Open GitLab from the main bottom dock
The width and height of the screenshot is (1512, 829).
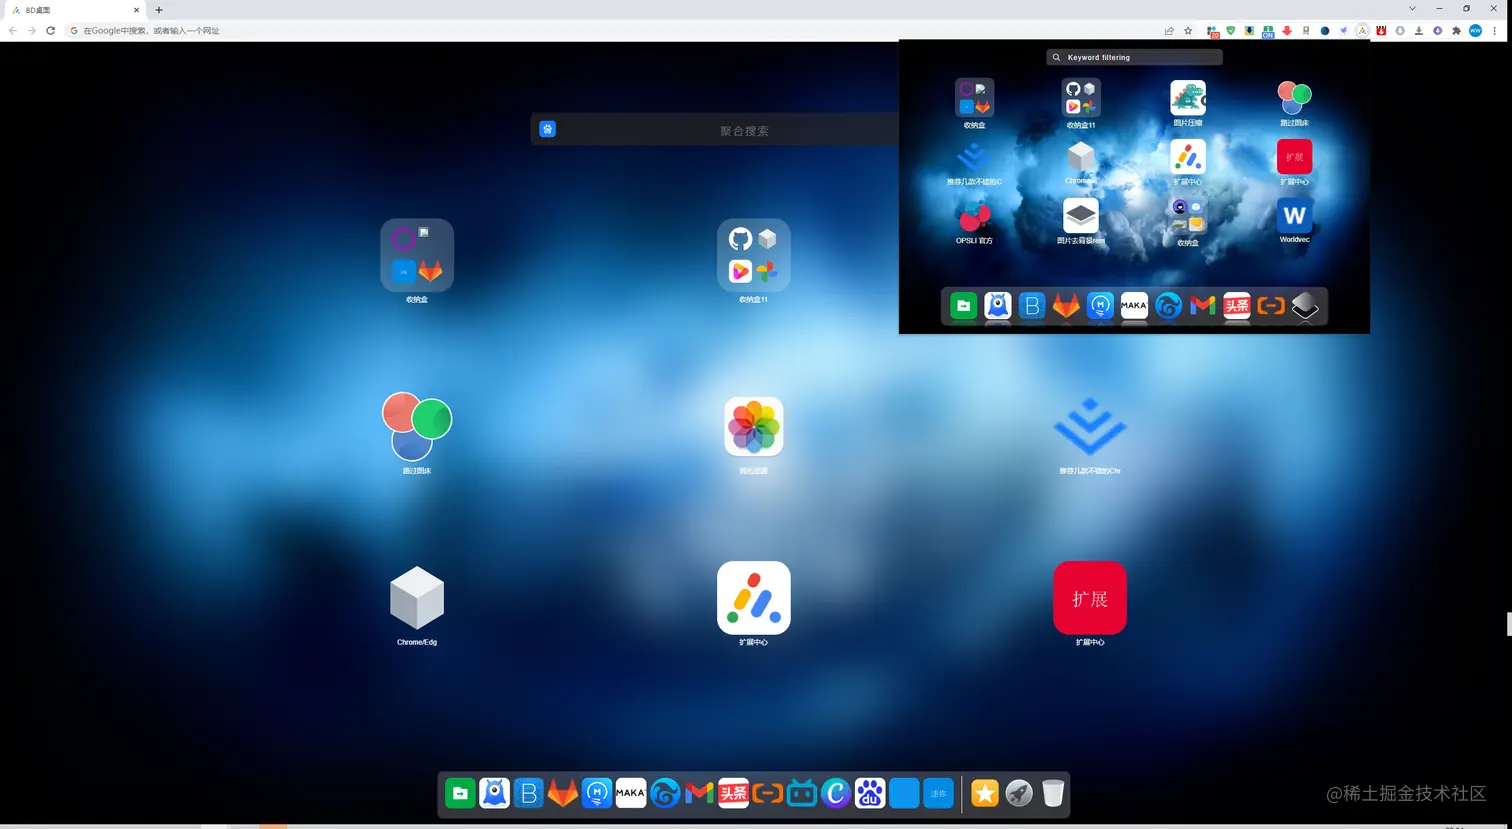click(562, 793)
